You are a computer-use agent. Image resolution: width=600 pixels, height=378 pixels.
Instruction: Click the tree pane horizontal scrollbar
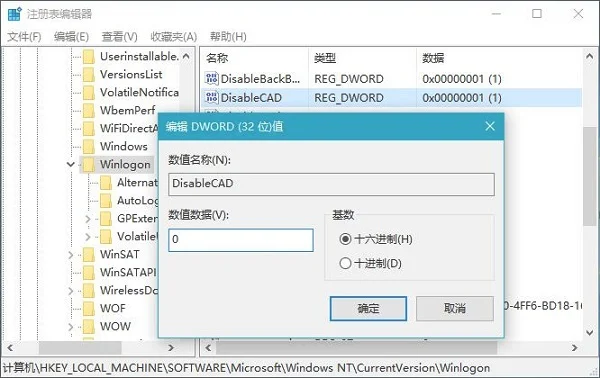coord(91,347)
